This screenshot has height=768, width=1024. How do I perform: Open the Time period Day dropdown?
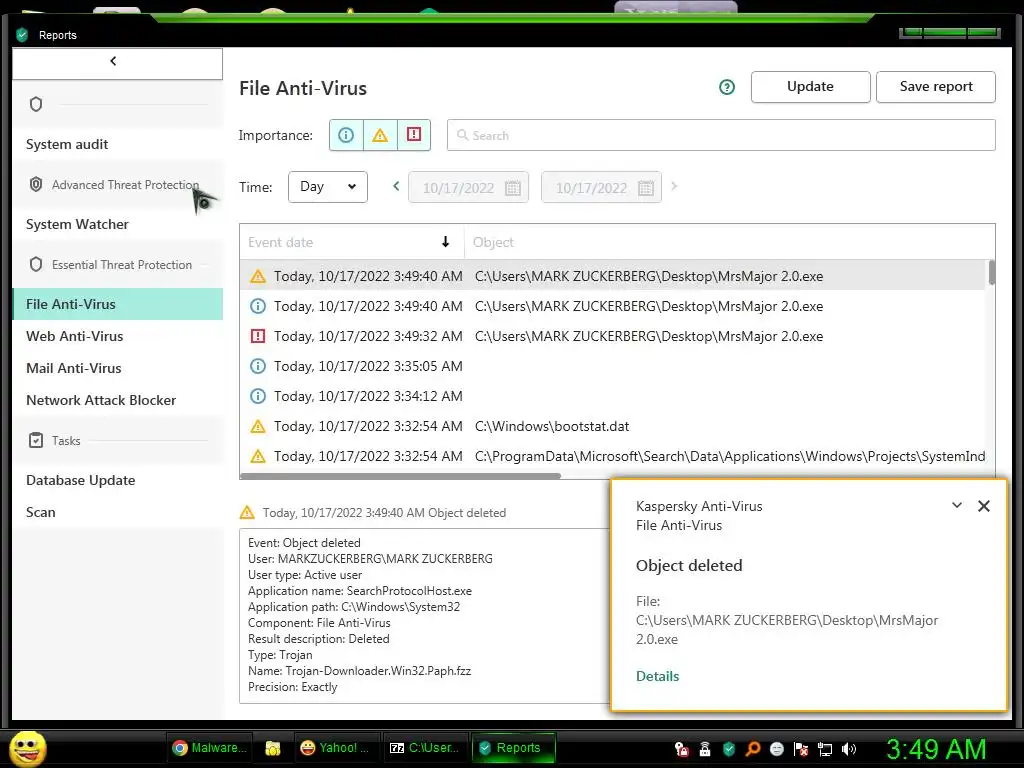pos(328,187)
